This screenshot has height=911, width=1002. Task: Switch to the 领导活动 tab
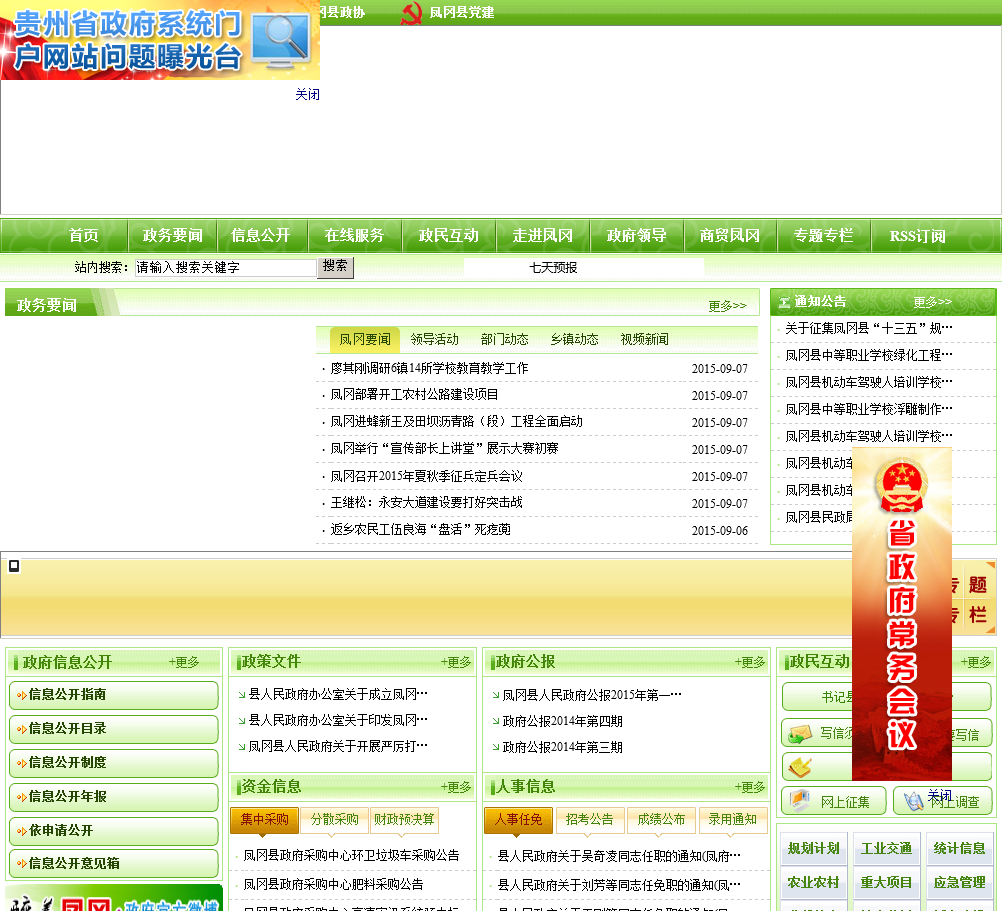(x=435, y=339)
